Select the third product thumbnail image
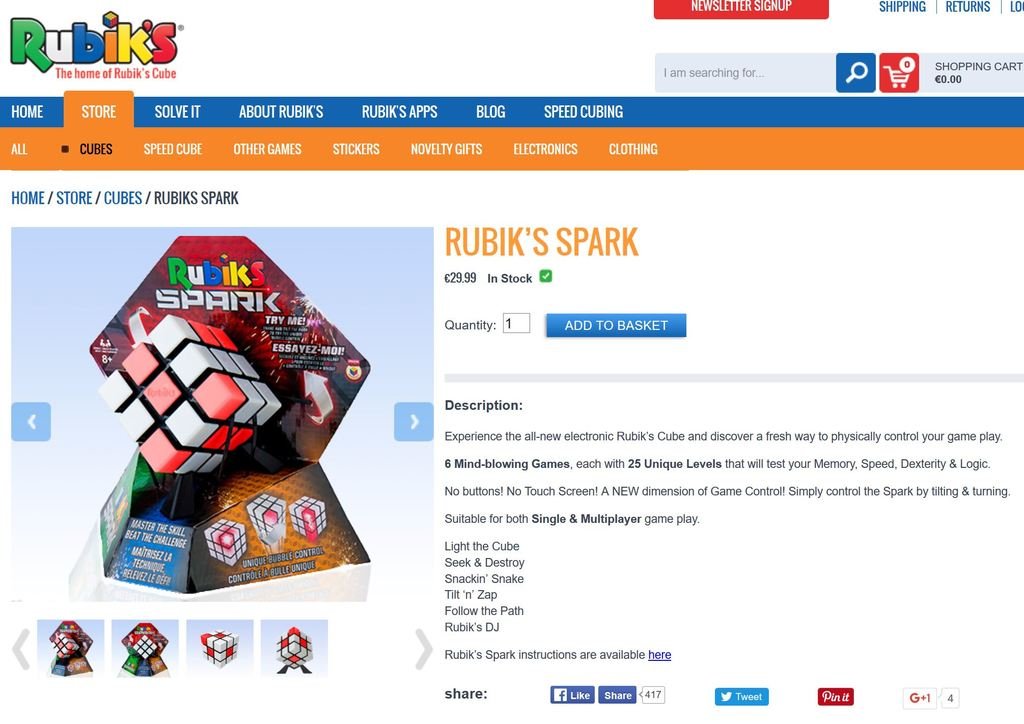The width and height of the screenshot is (1024, 724). point(219,648)
